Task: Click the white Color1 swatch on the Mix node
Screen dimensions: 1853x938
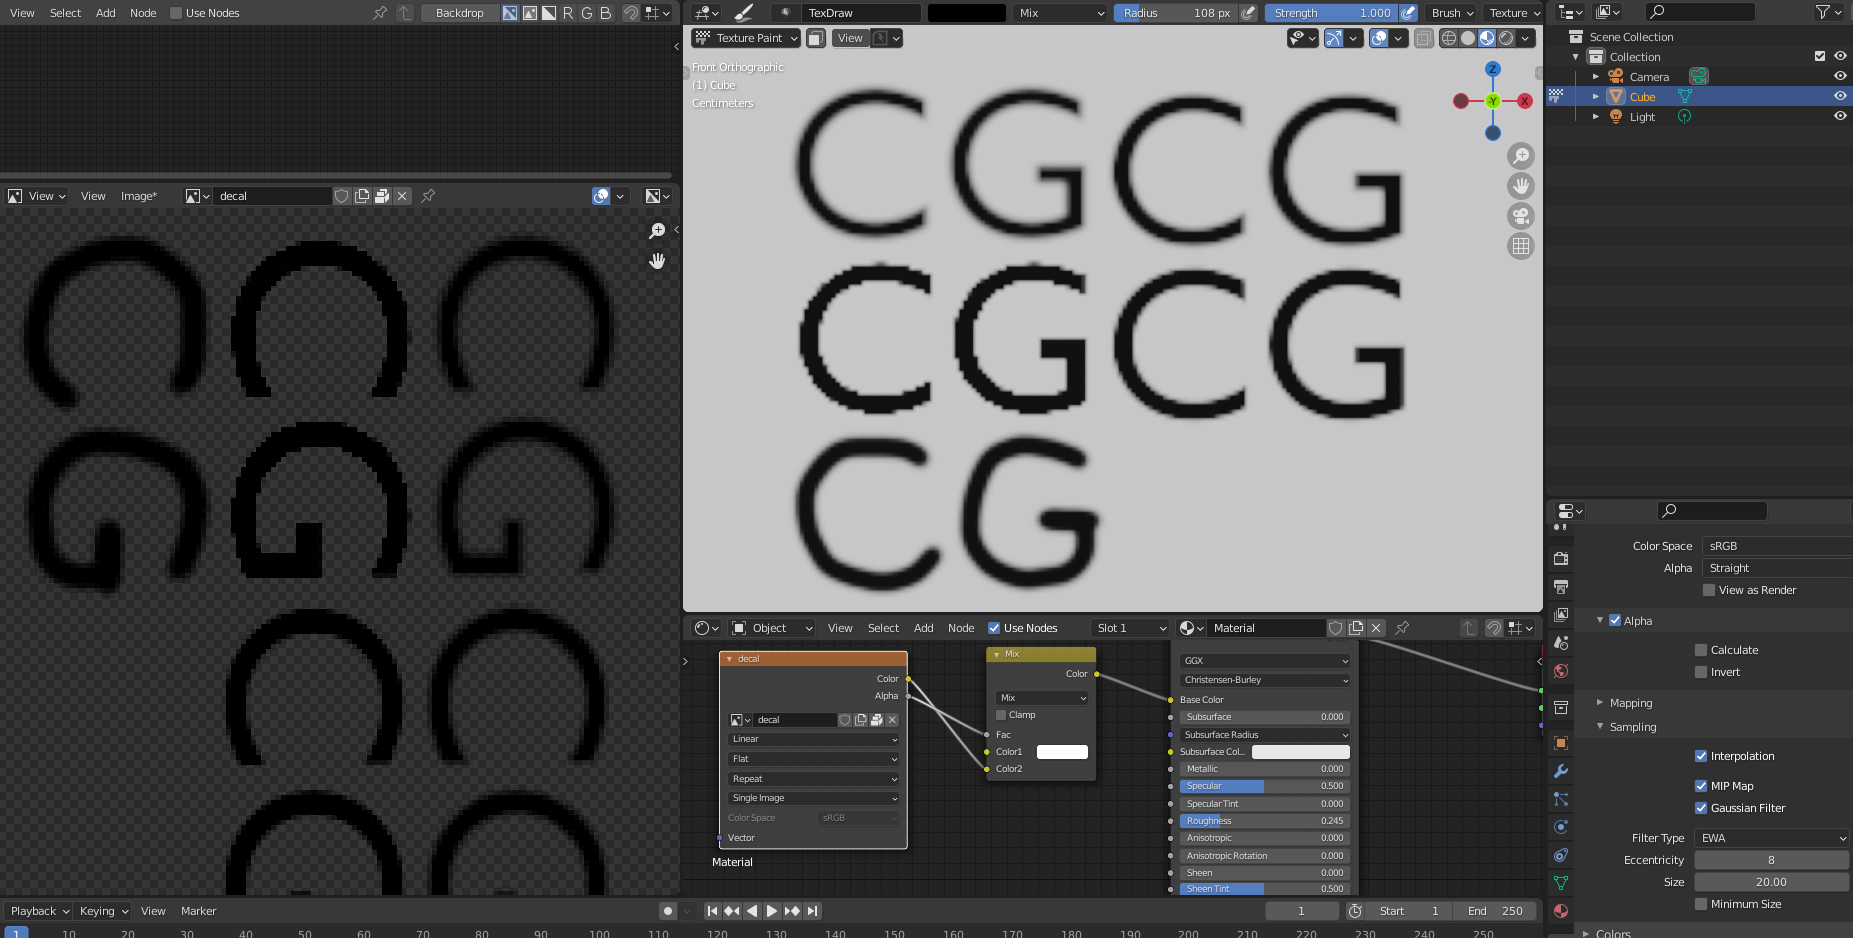Action: pyautogui.click(x=1062, y=752)
